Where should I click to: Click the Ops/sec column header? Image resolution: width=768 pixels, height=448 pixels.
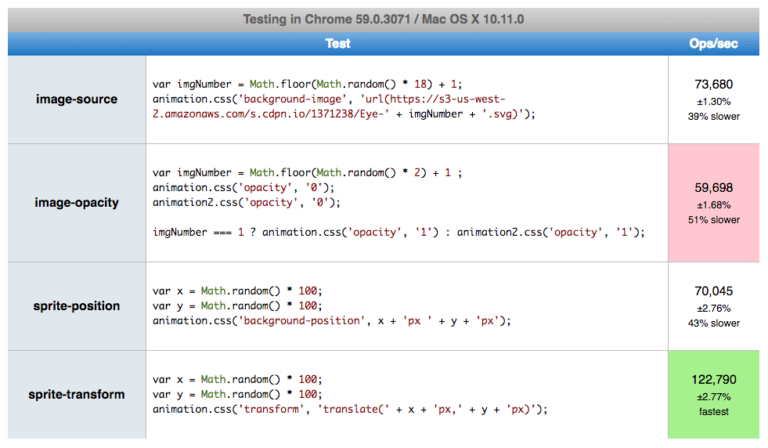pos(713,44)
